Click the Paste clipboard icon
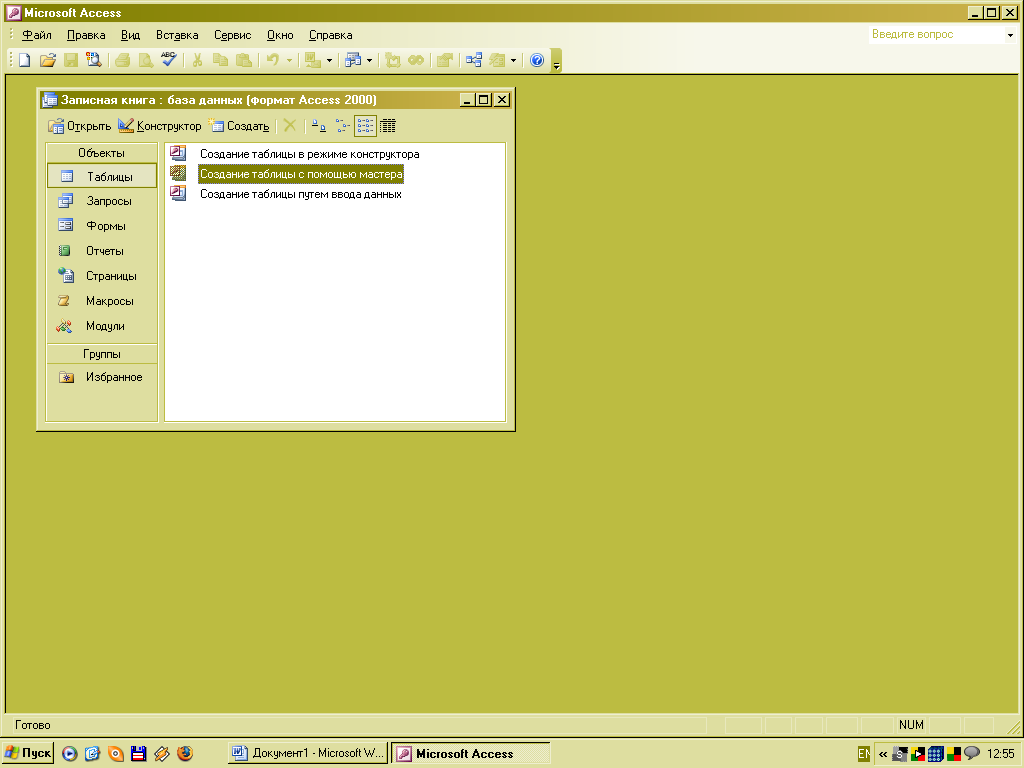 244,60
